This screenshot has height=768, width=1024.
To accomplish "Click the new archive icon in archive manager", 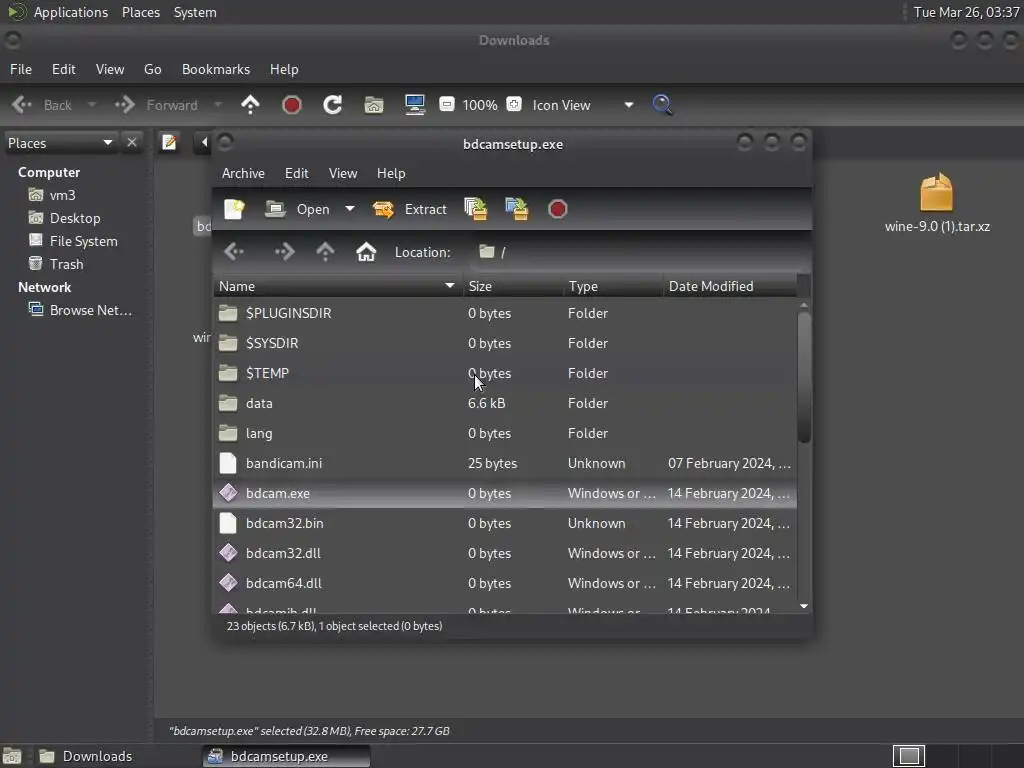I will click(x=234, y=209).
